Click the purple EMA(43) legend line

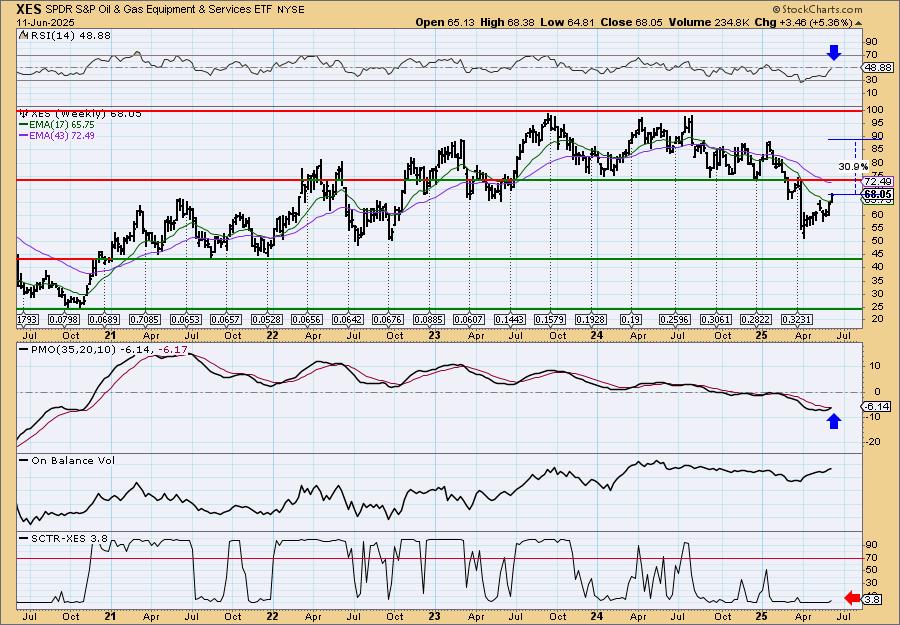25,136
